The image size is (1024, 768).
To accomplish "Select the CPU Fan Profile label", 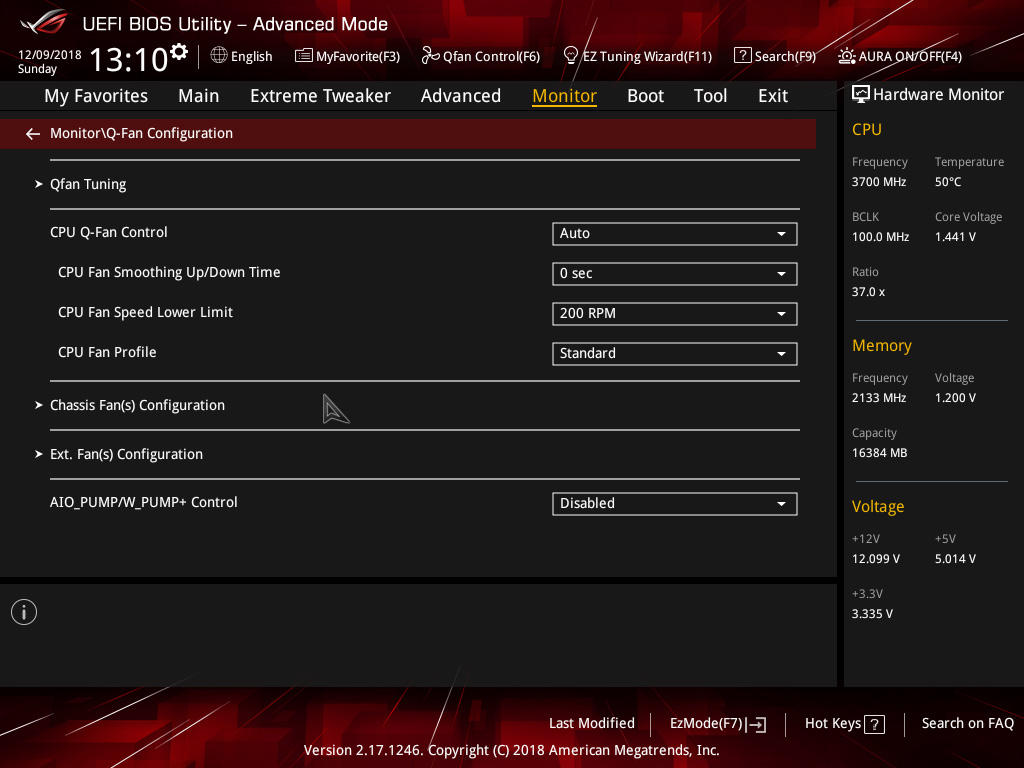I will 107,352.
